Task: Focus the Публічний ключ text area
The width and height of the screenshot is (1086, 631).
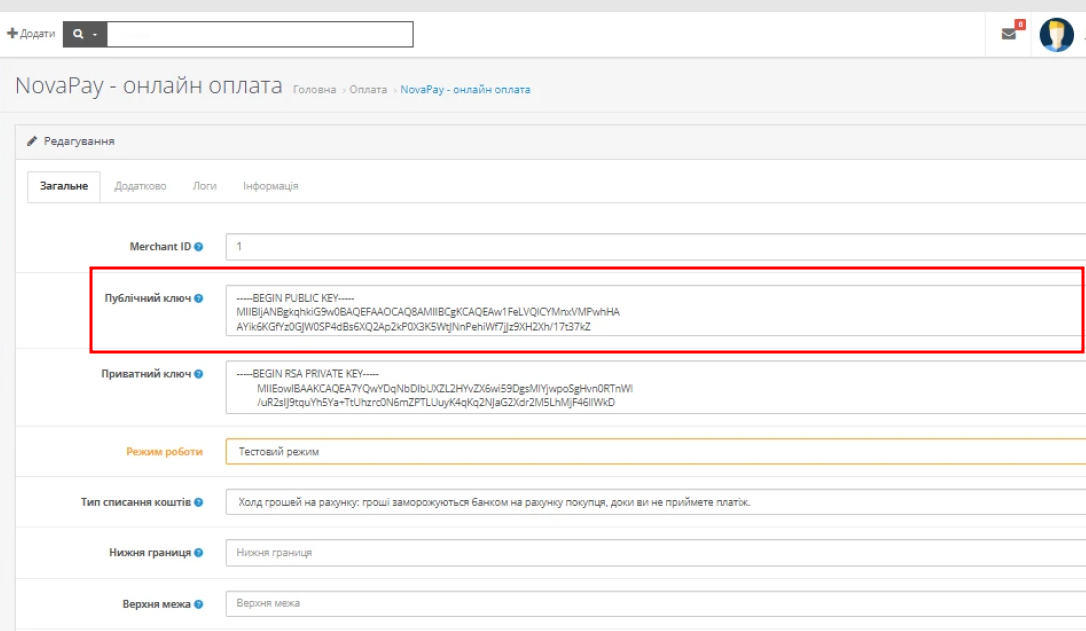Action: (x=655, y=311)
